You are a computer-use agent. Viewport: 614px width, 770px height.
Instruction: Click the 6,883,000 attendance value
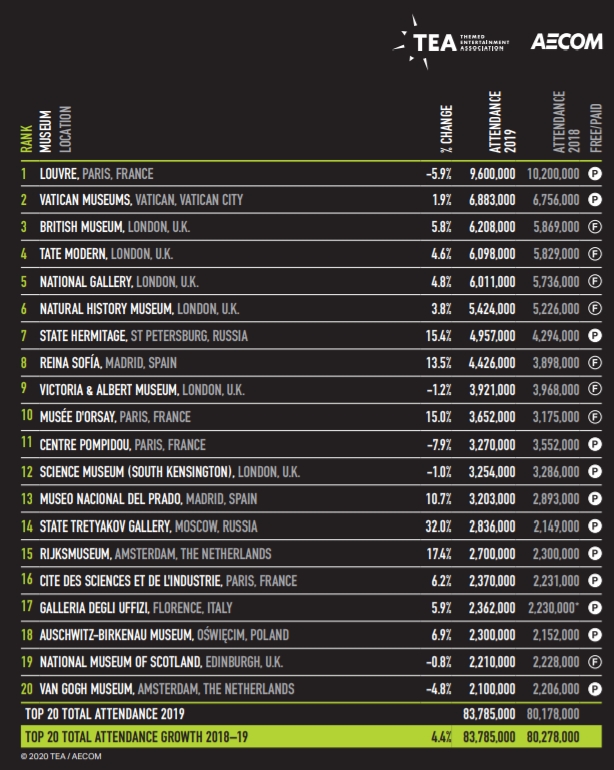492,200
